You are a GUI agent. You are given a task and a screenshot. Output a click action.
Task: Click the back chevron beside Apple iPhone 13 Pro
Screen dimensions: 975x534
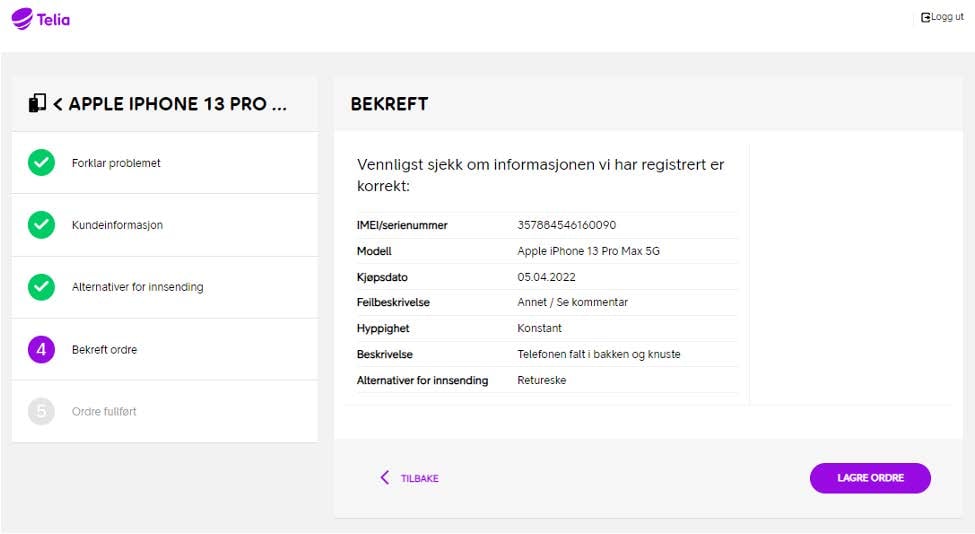tap(58, 104)
